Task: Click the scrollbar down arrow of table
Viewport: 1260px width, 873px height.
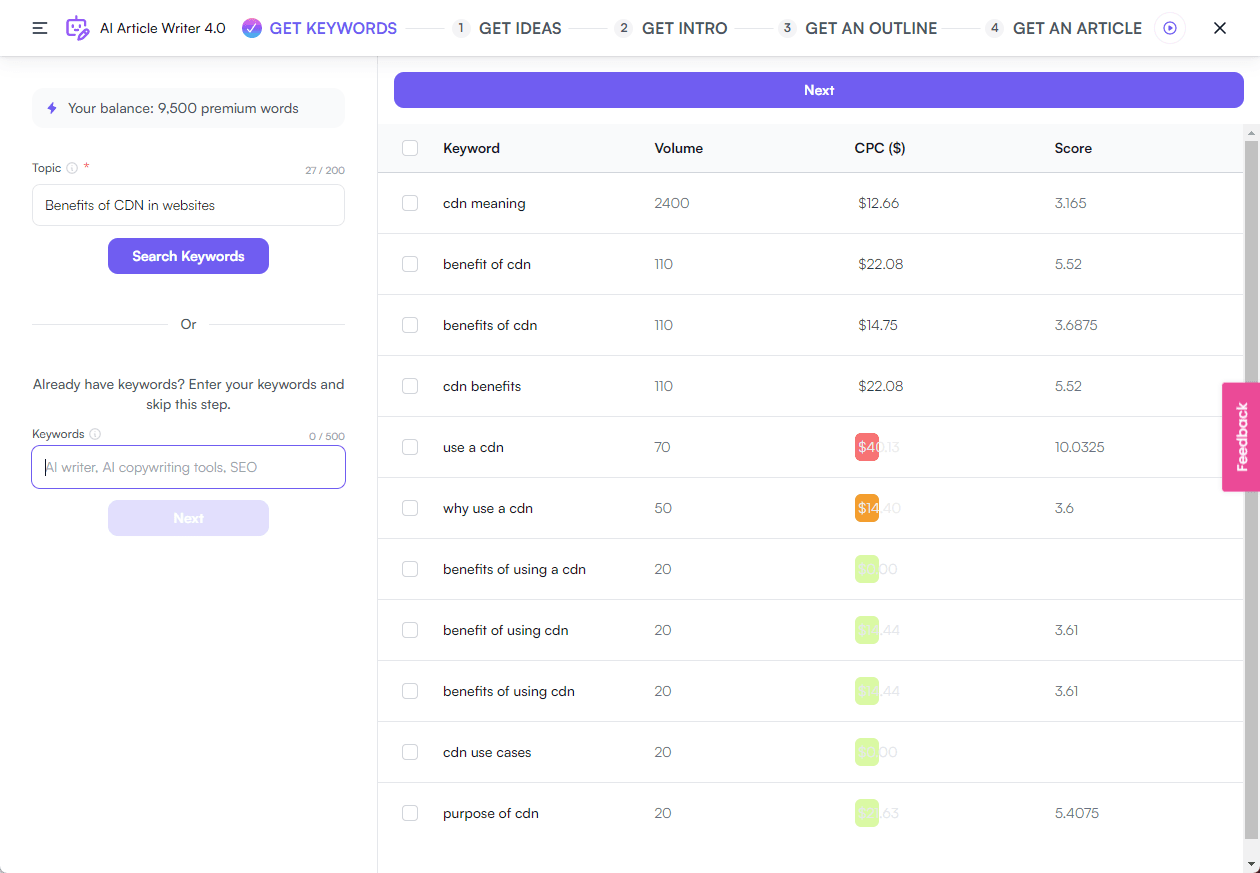Action: (1251, 864)
